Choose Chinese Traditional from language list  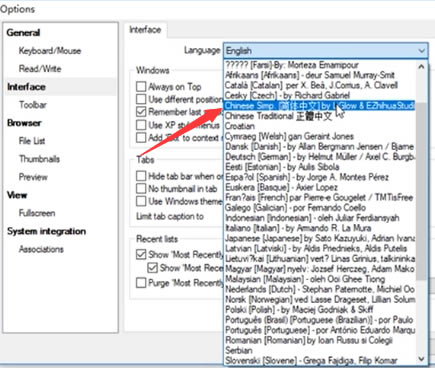click(x=320, y=116)
